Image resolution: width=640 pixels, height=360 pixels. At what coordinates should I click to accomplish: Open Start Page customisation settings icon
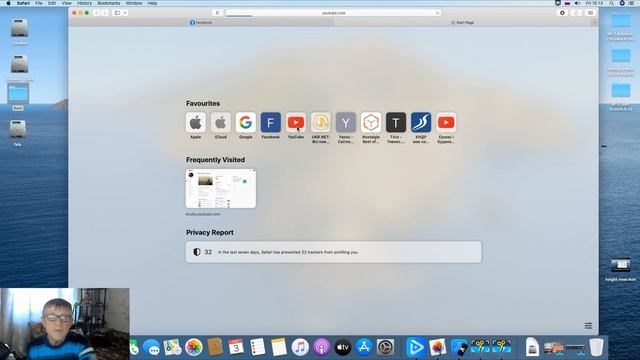pyautogui.click(x=588, y=325)
